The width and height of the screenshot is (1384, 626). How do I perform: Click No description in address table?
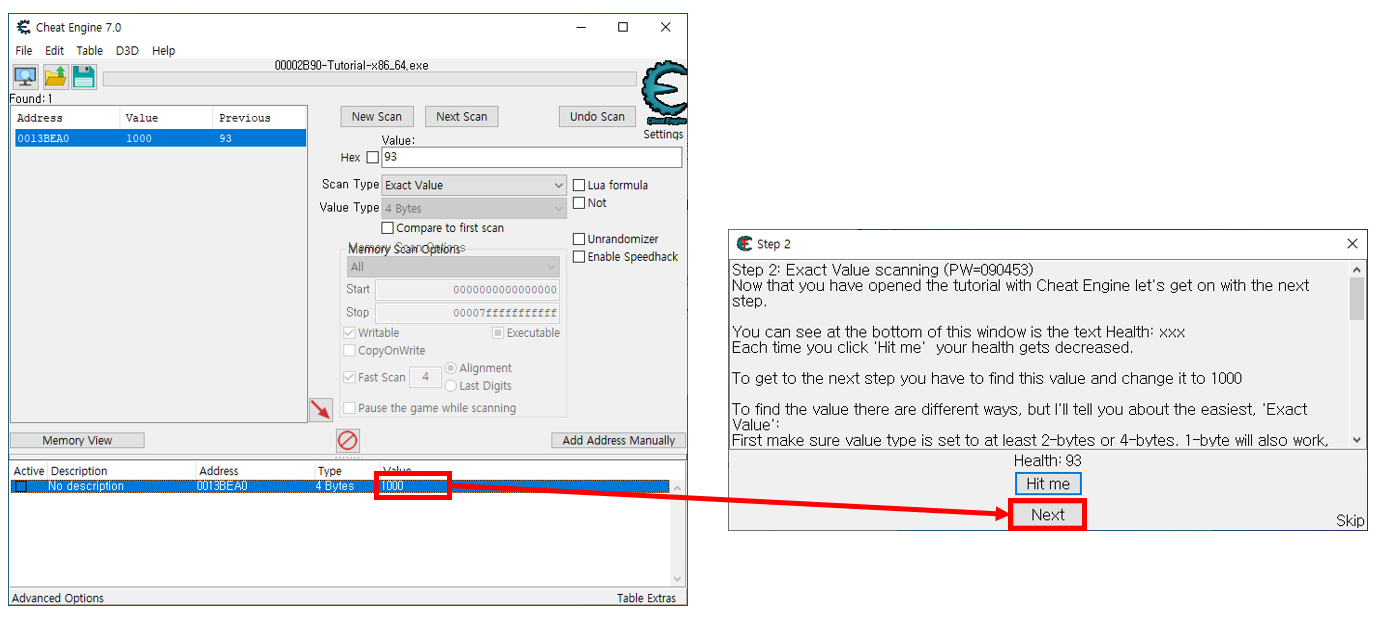pyautogui.click(x=86, y=486)
